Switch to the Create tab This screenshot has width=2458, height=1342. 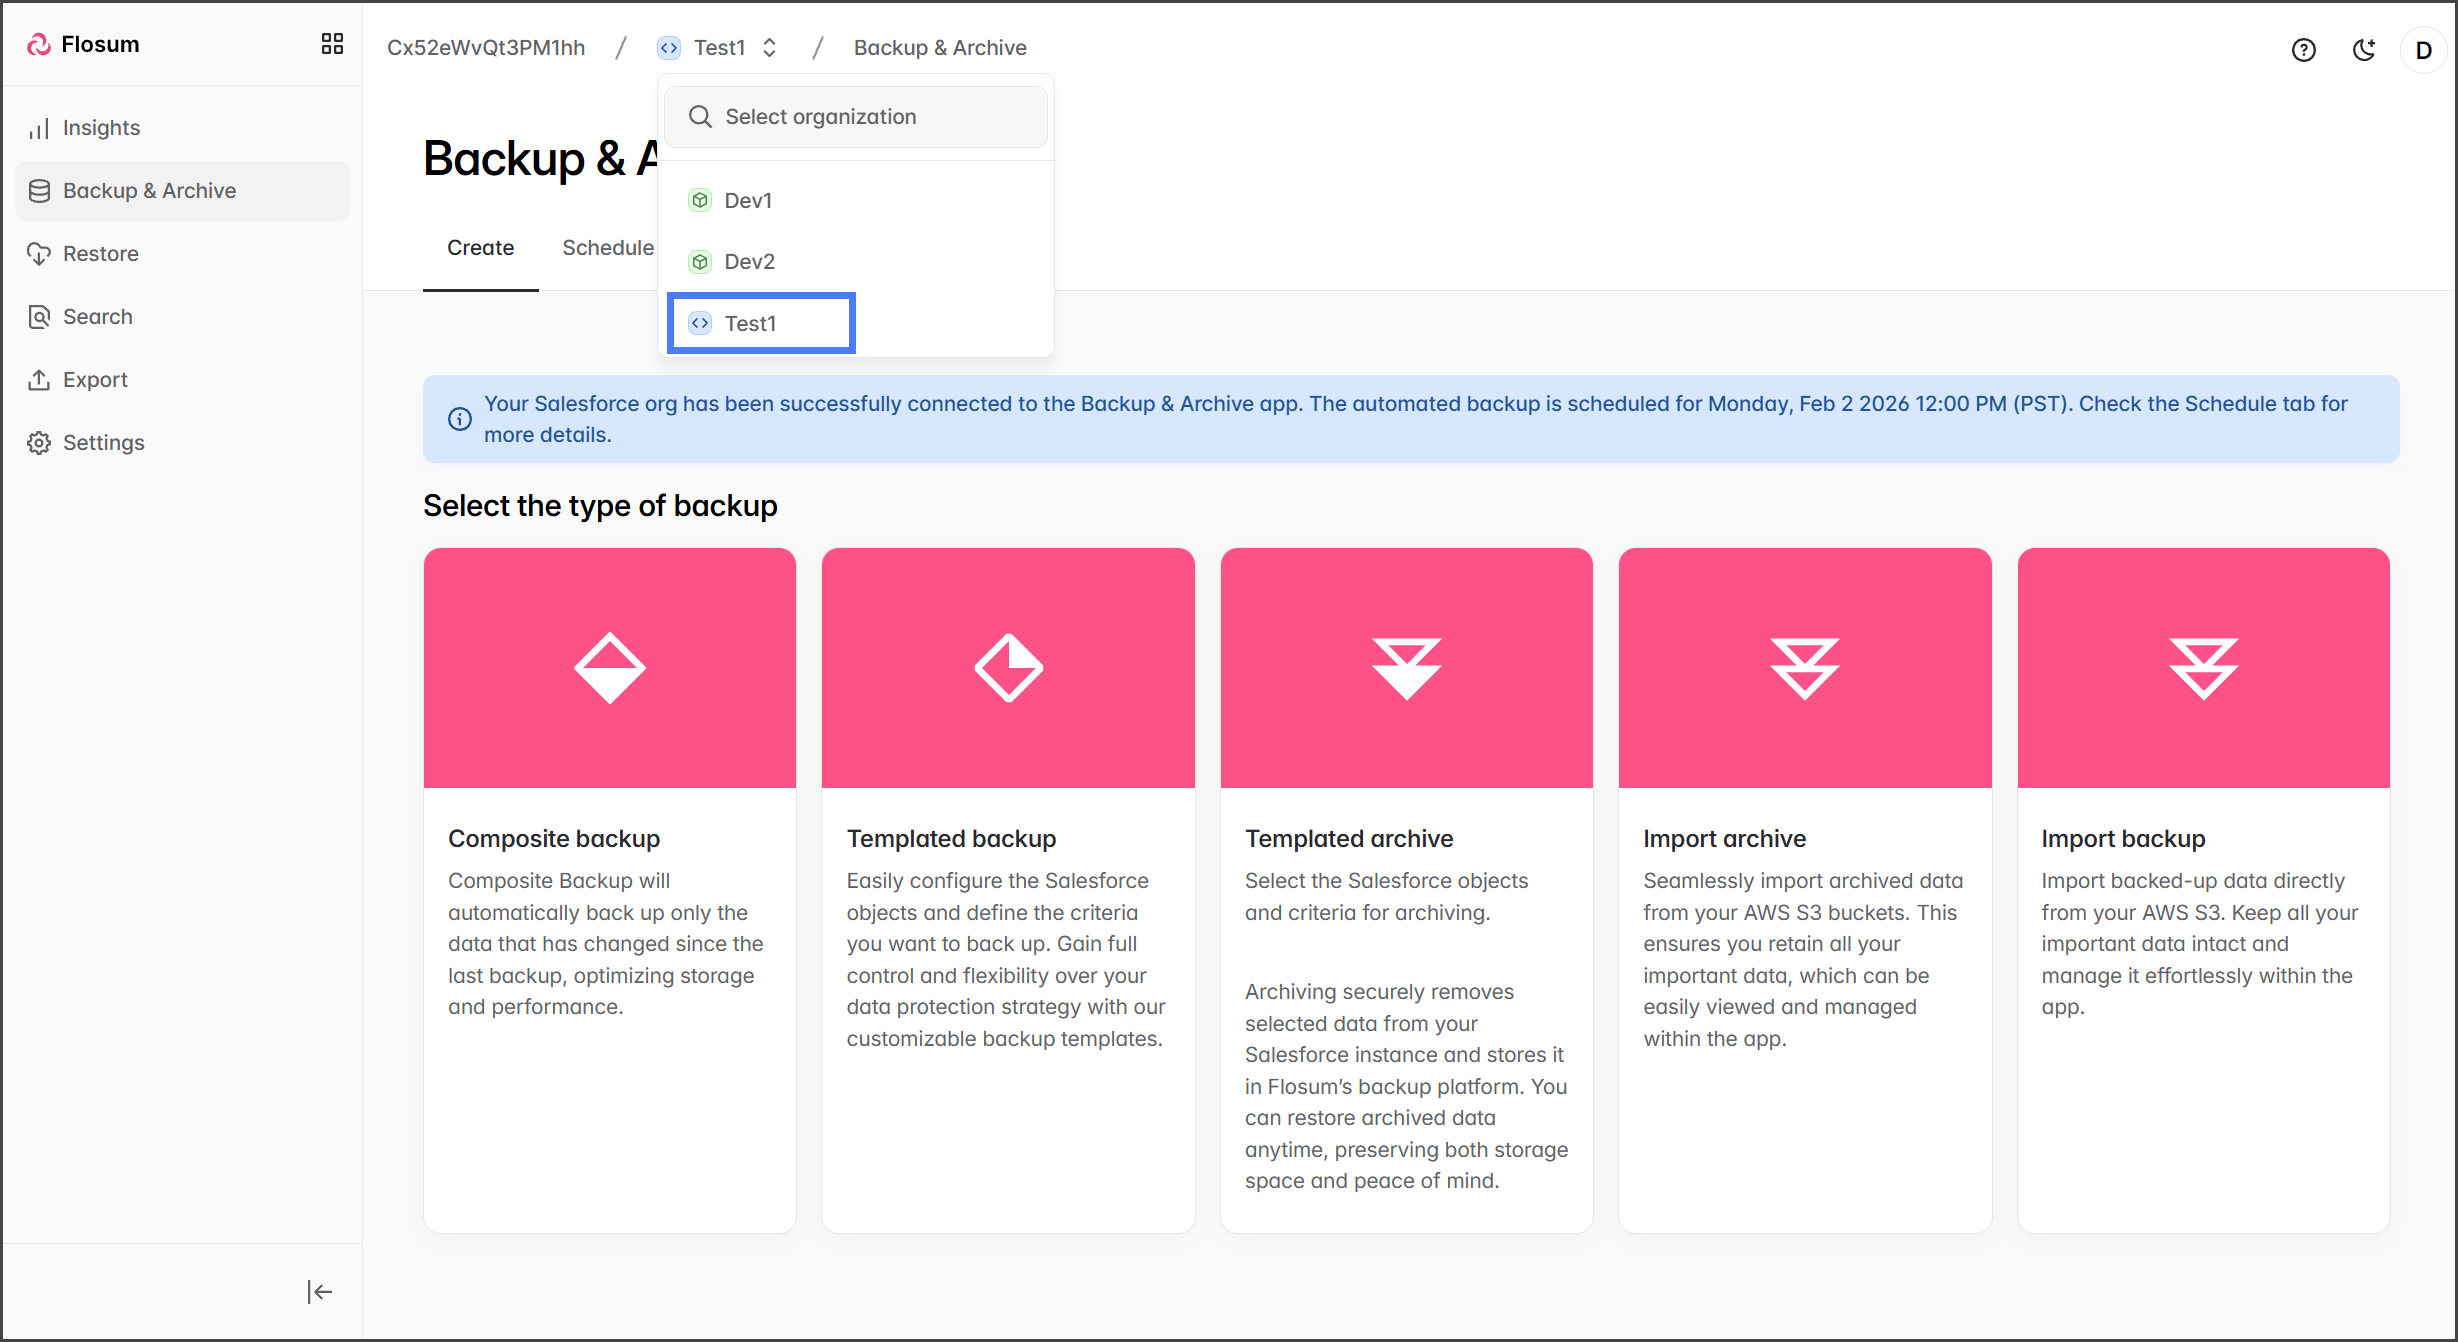(x=480, y=248)
